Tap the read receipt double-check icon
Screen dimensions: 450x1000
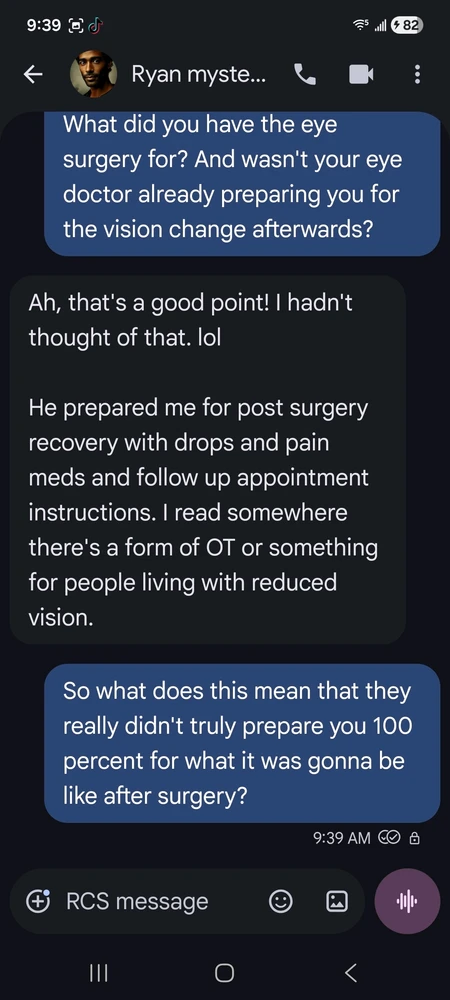388,838
